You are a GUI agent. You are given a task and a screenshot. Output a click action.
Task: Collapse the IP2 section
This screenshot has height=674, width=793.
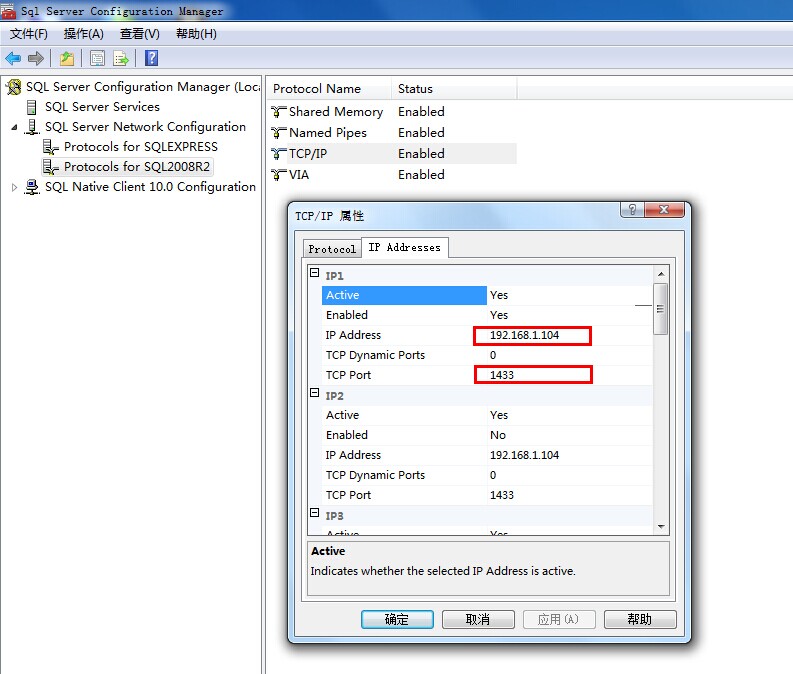click(315, 393)
